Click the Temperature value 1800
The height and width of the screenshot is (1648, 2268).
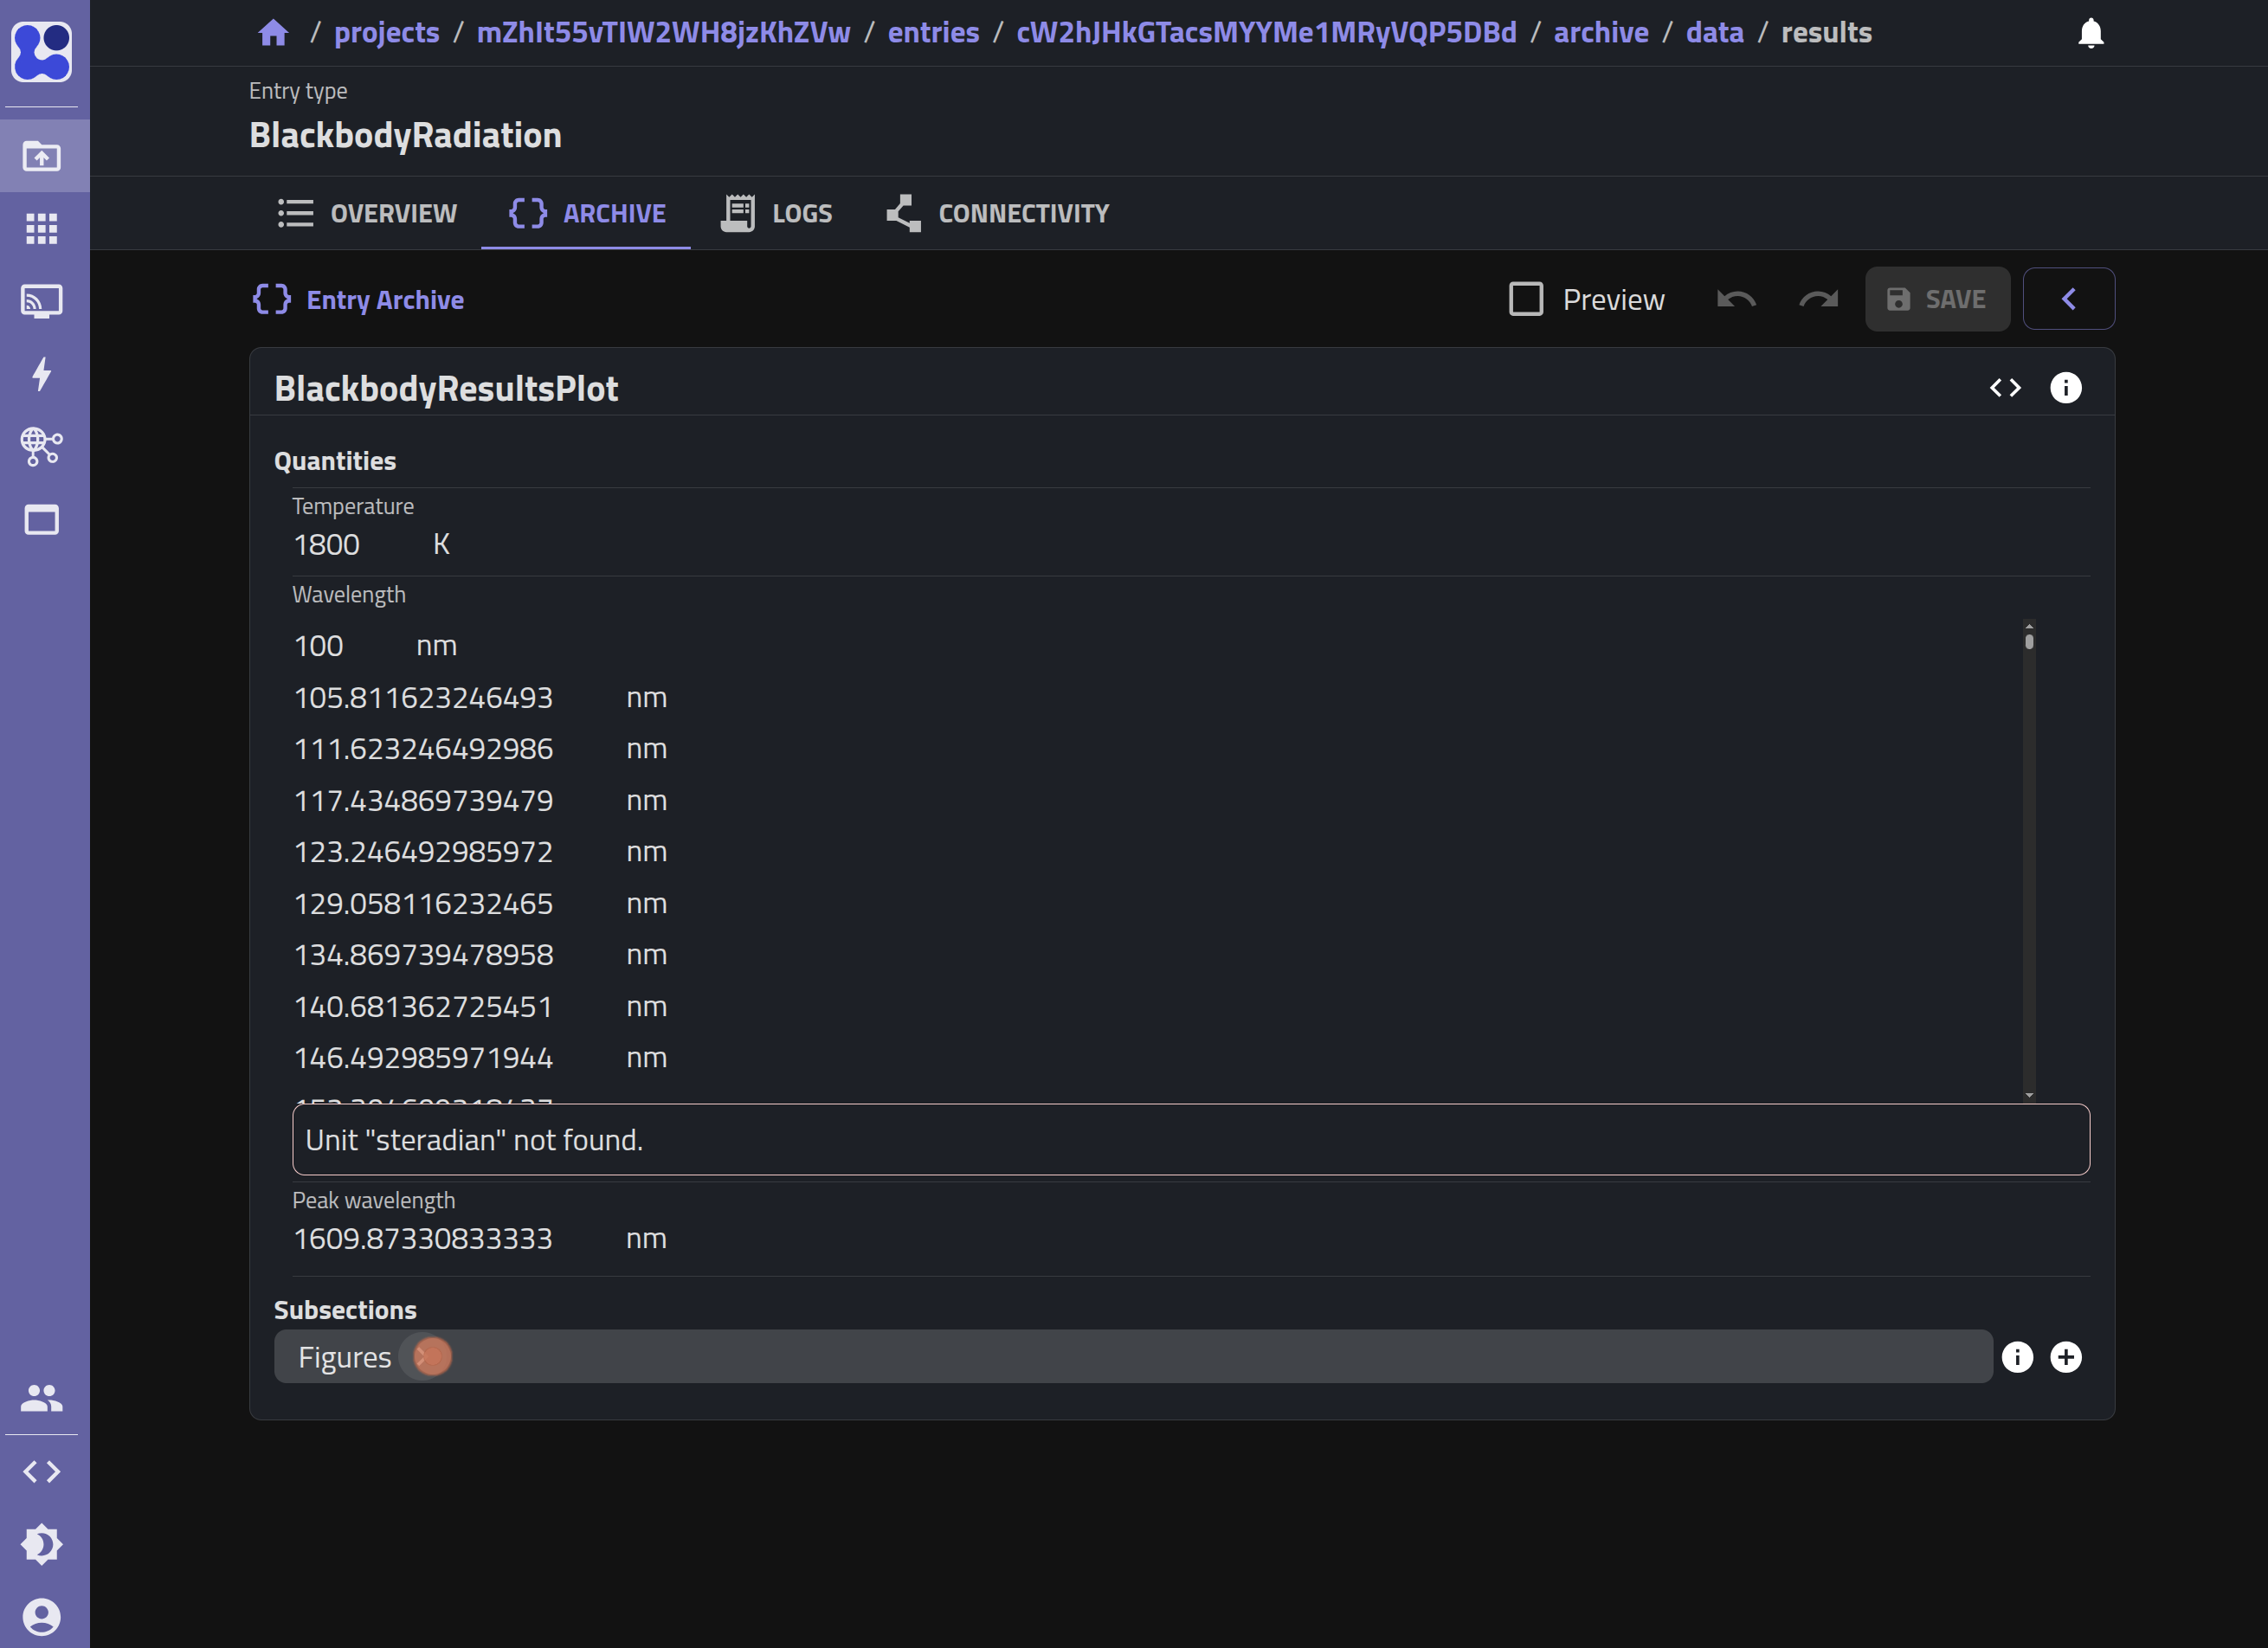327,545
